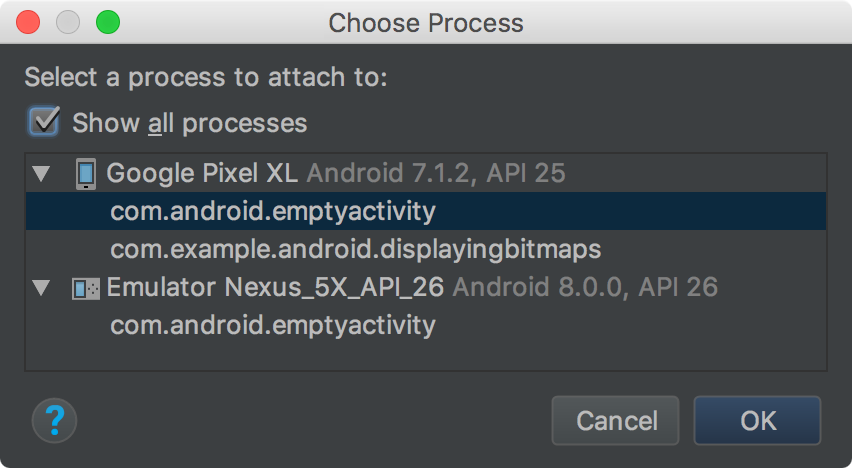Viewport: 852px width, 468px height.
Task: Close the Choose Process dialog with the red button
Action: (28, 22)
